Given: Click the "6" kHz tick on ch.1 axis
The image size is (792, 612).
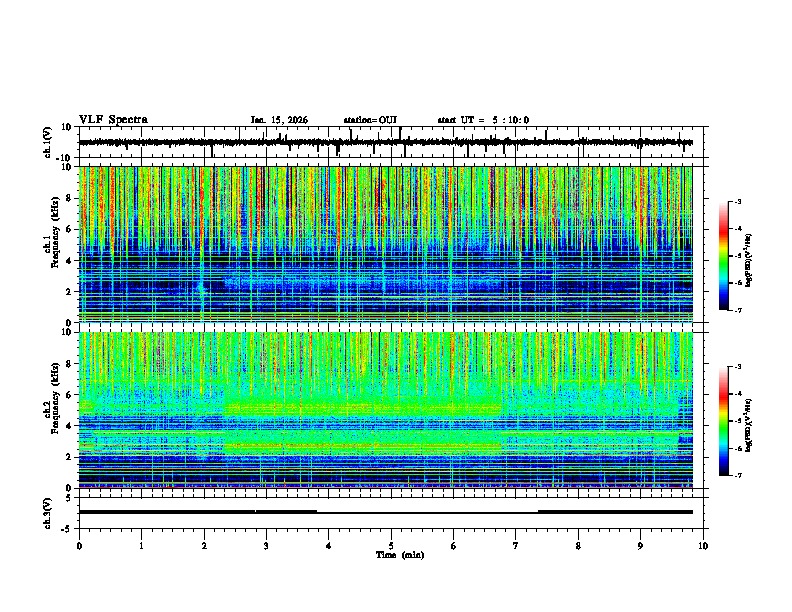Looking at the screenshot, I should point(69,229).
